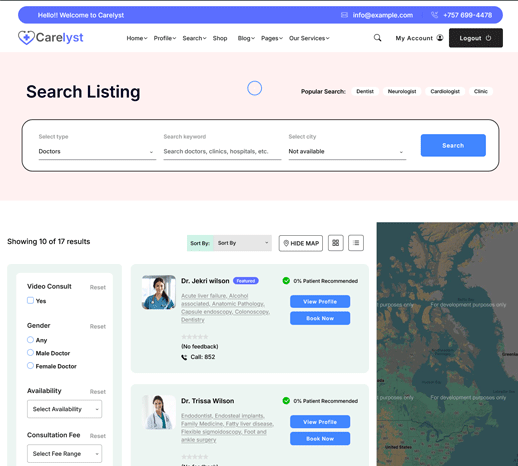Switch to list view layout icon
518x466 pixels.
tap(356, 243)
